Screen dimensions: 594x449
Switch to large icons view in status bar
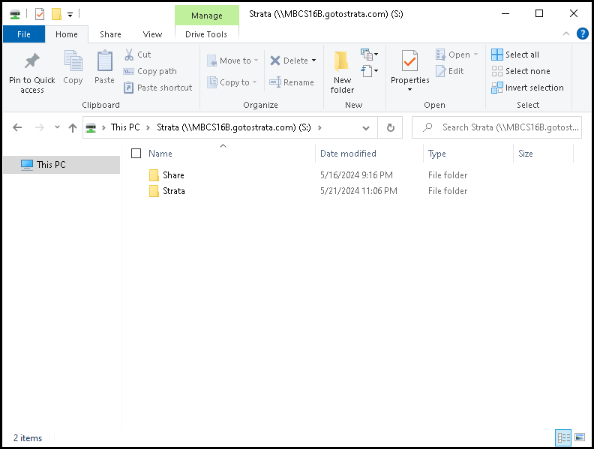(580, 438)
